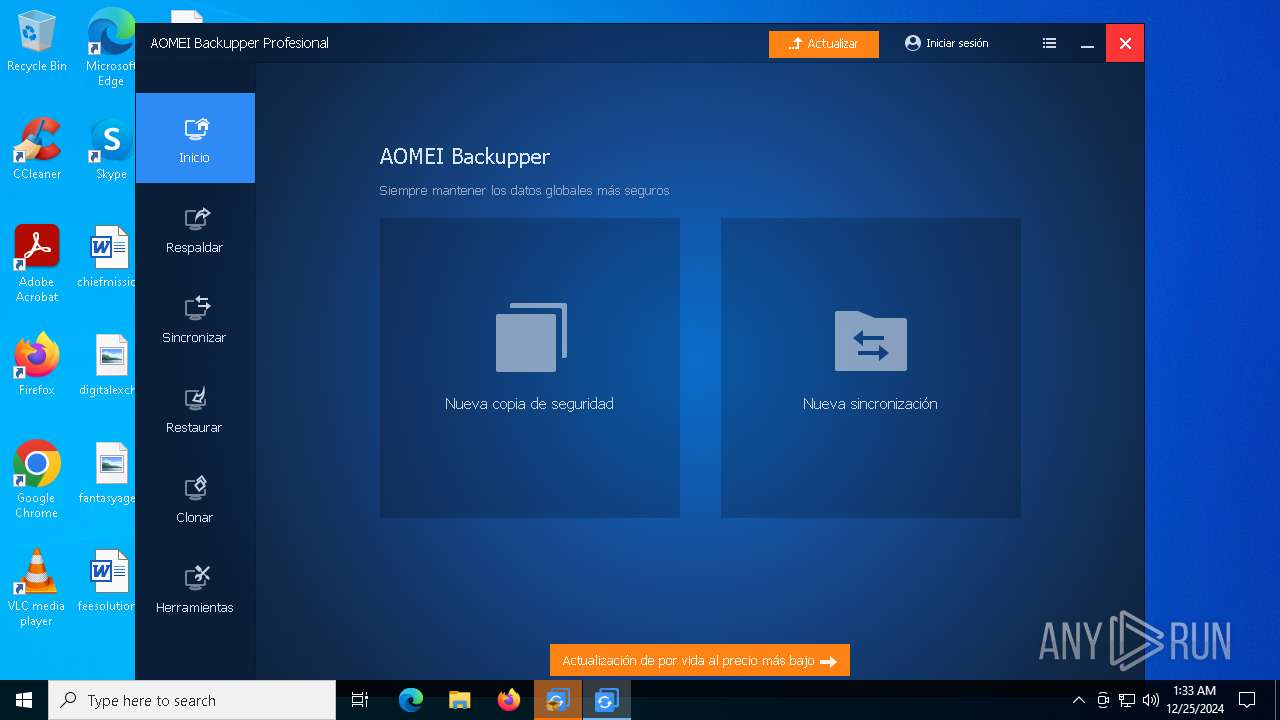1280x720 pixels.
Task: Open the chiefmission Word document
Action: coord(108,256)
